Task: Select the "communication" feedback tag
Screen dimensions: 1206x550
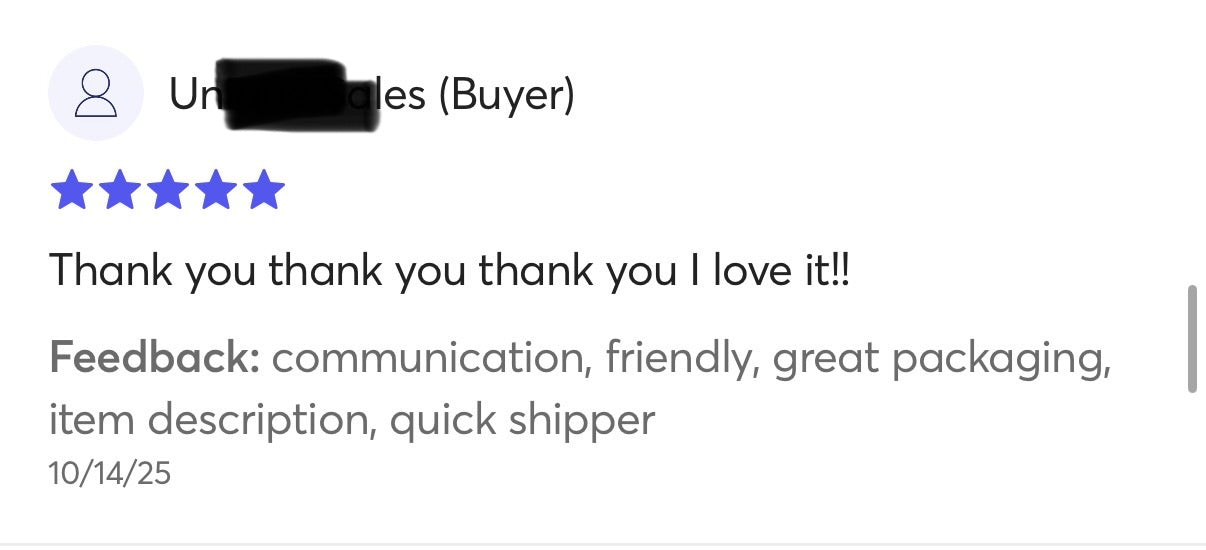Action: click(430, 357)
